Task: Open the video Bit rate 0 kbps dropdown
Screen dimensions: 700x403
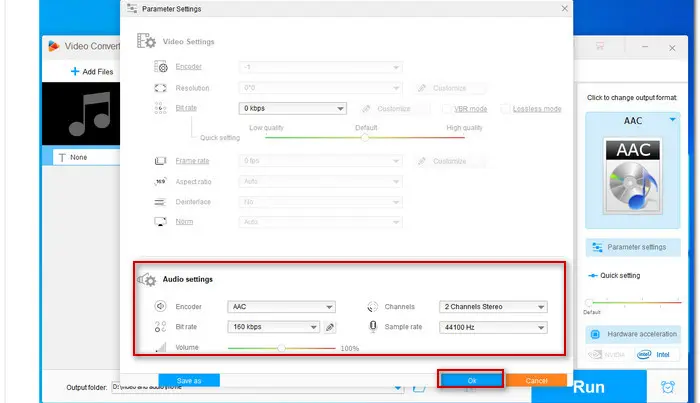Action: coord(292,108)
